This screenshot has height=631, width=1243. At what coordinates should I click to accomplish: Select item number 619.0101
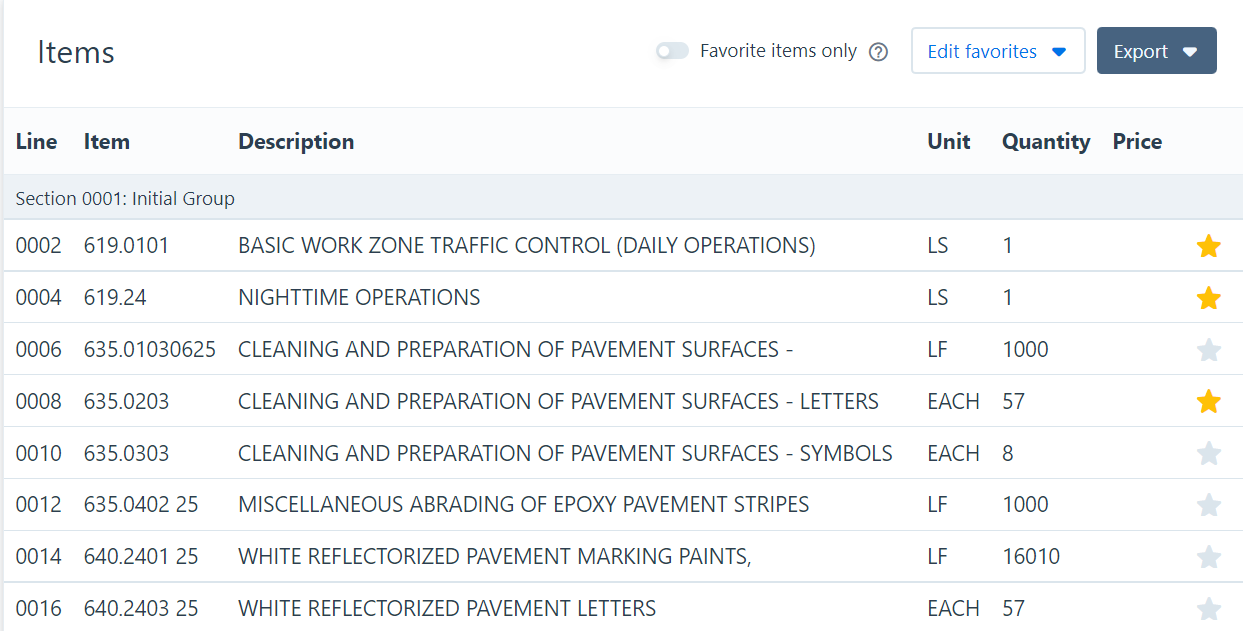coord(126,246)
